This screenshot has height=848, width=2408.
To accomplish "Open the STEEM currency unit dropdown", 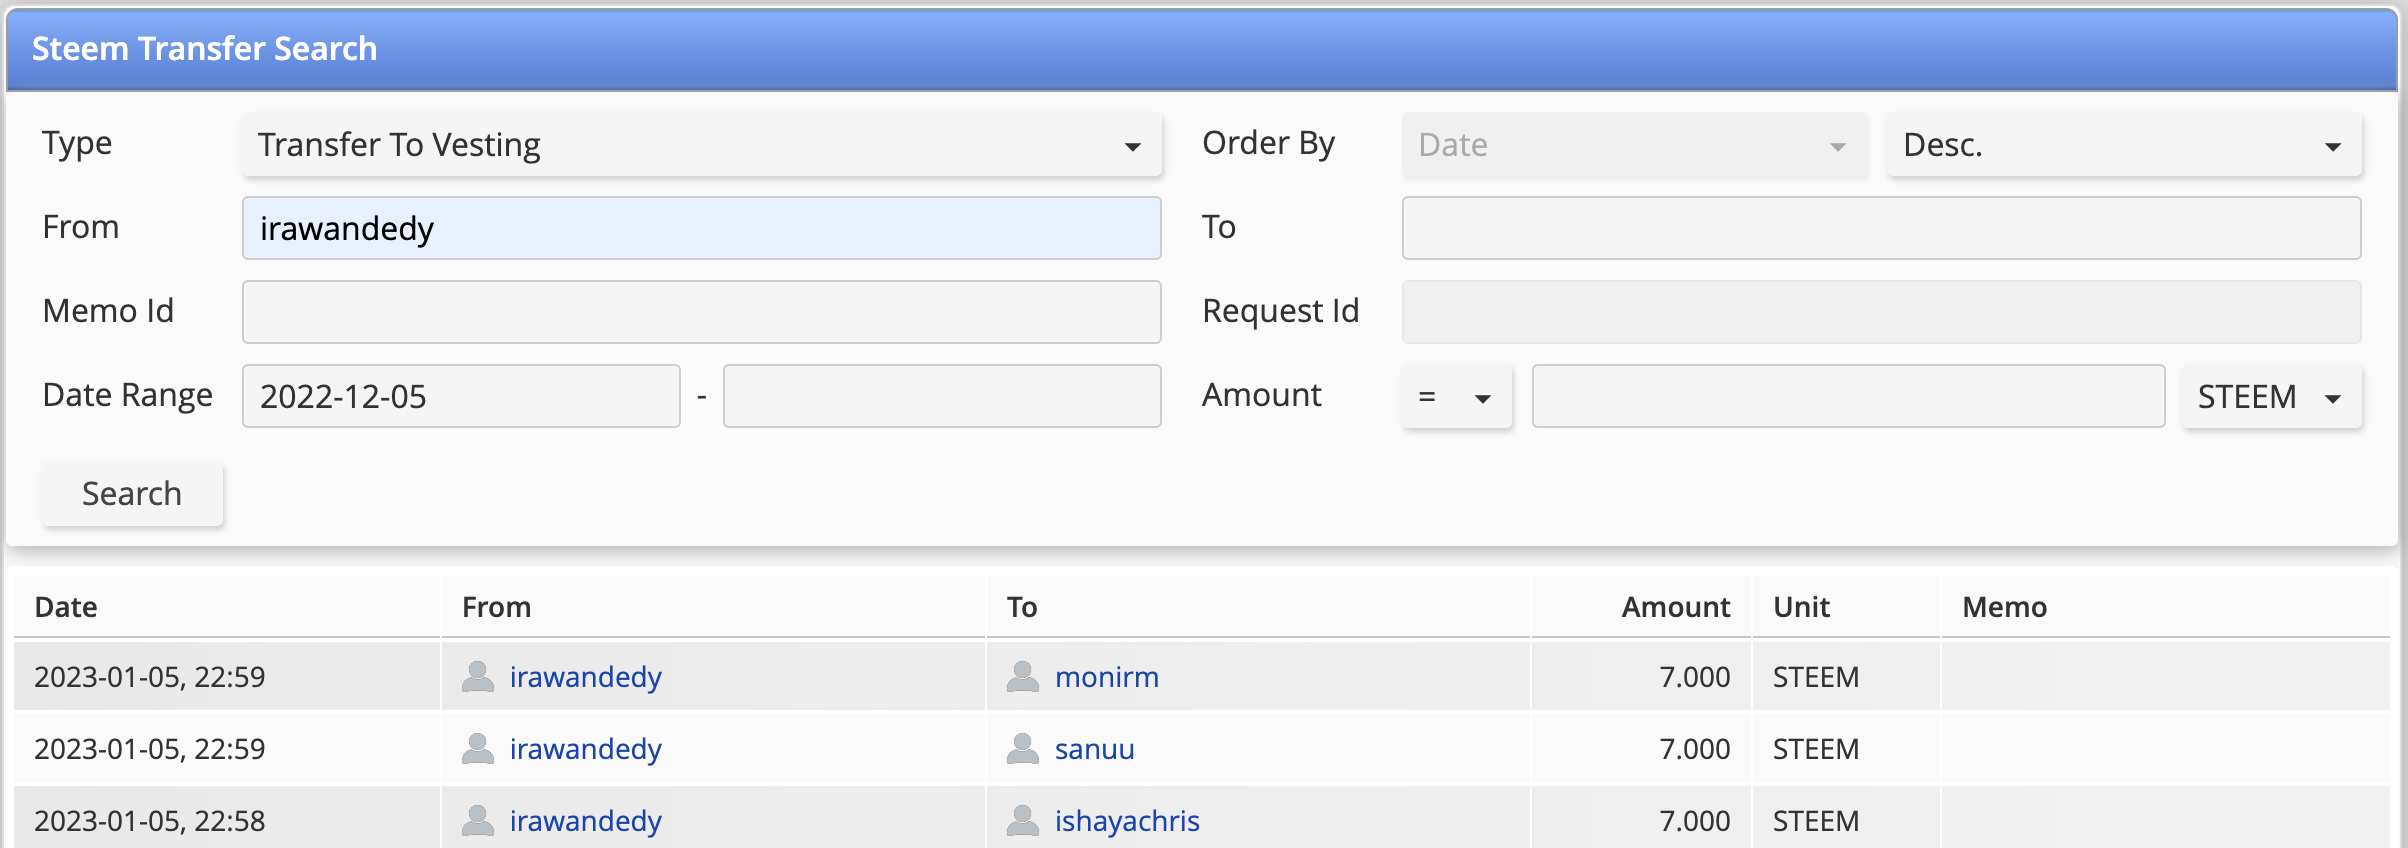I will 2271,397.
